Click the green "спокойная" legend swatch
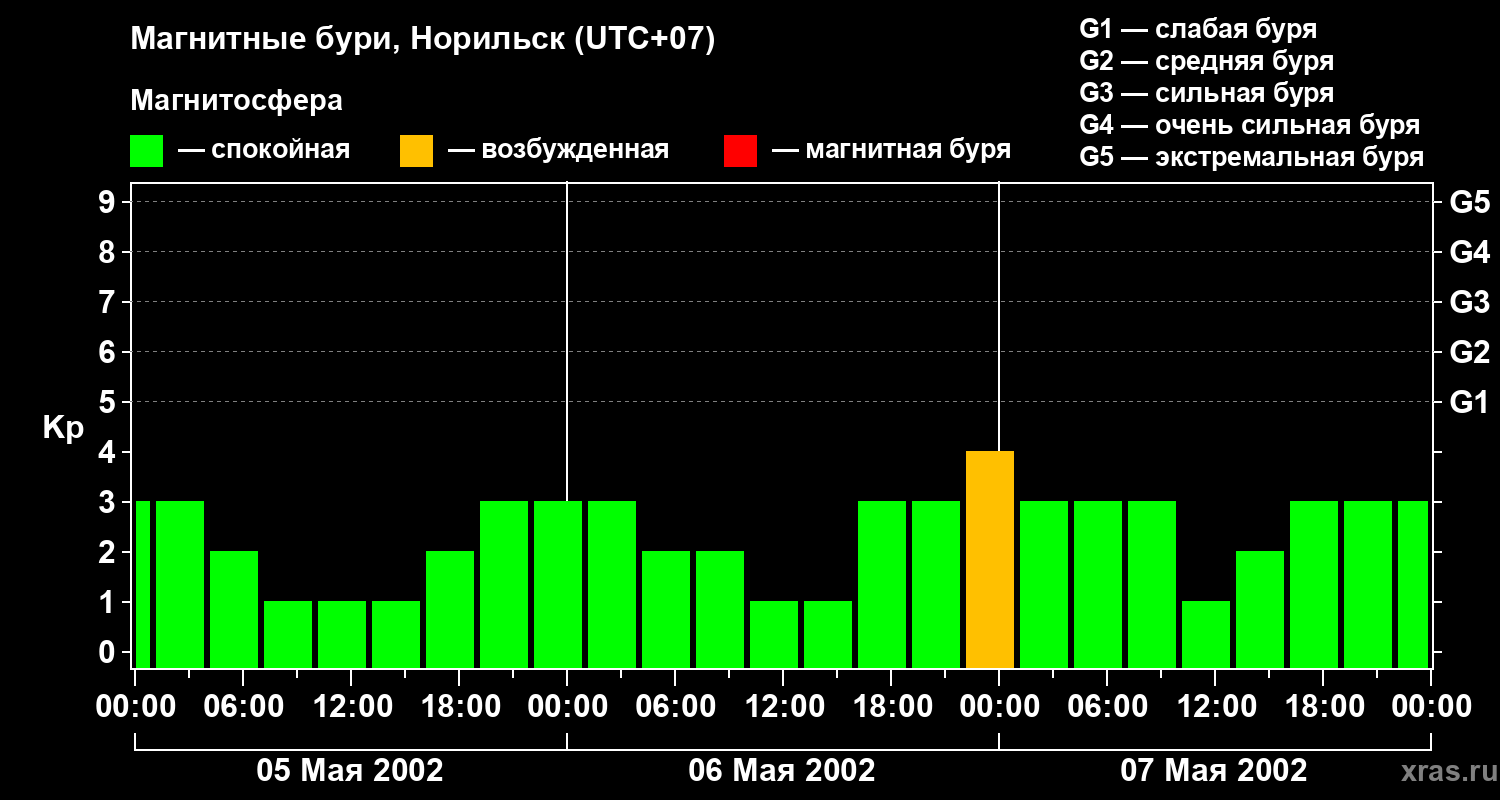This screenshot has height=800, width=1500. pos(147,151)
